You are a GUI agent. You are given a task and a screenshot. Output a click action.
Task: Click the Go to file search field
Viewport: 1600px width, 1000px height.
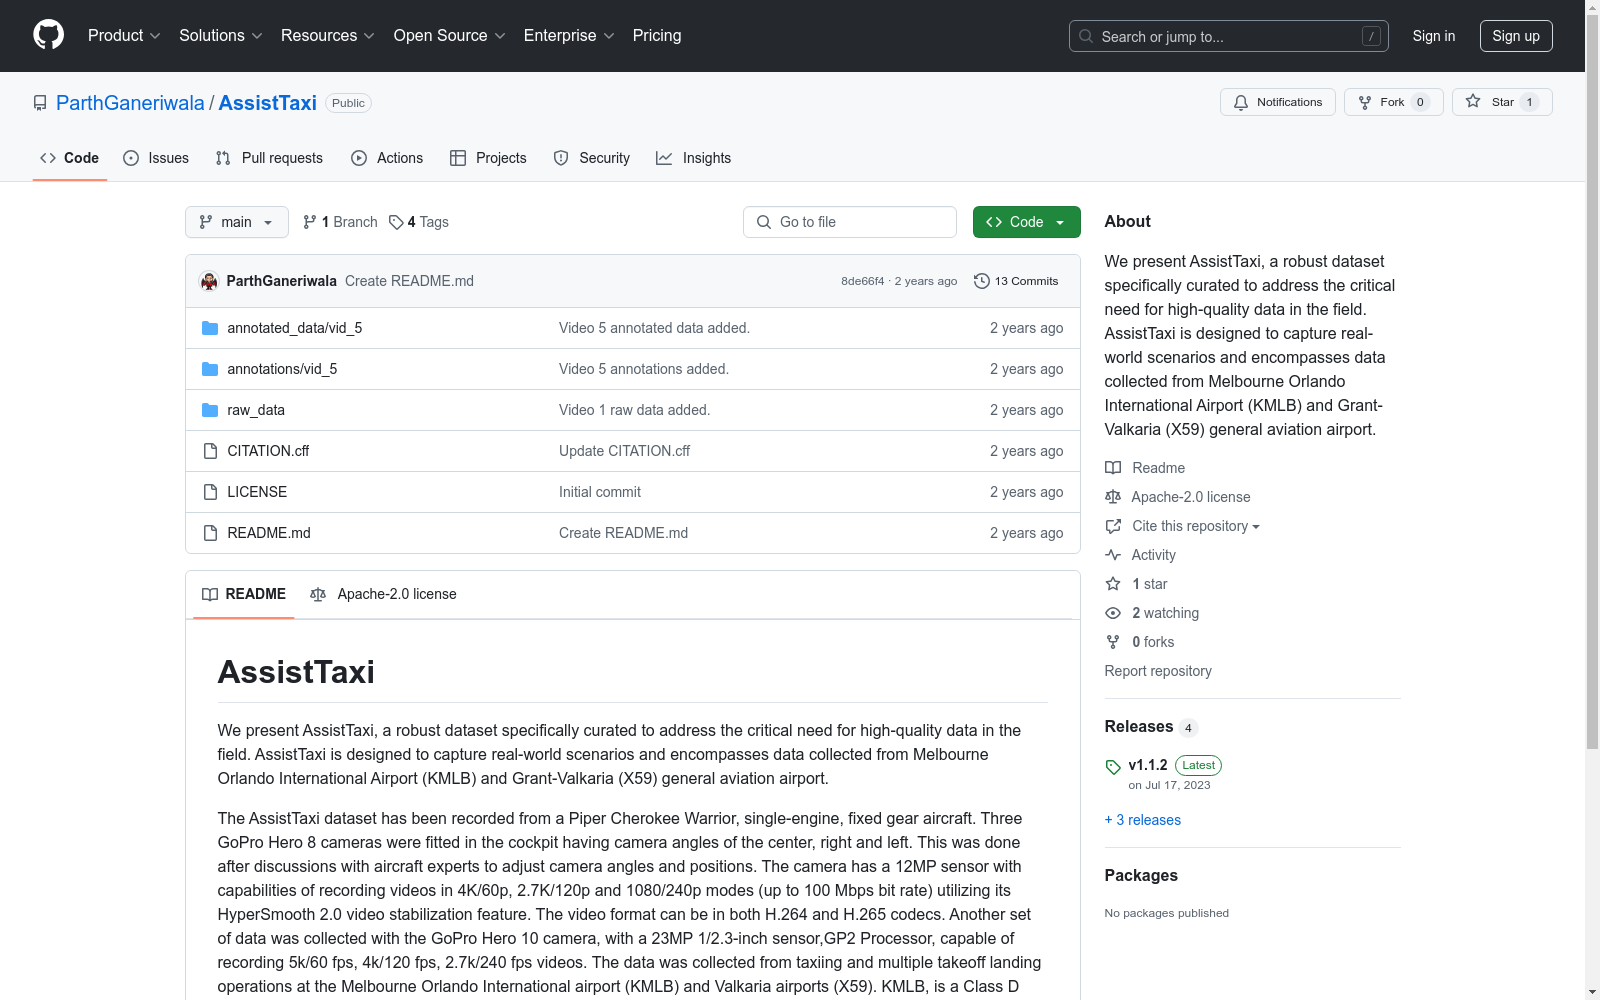pos(850,222)
